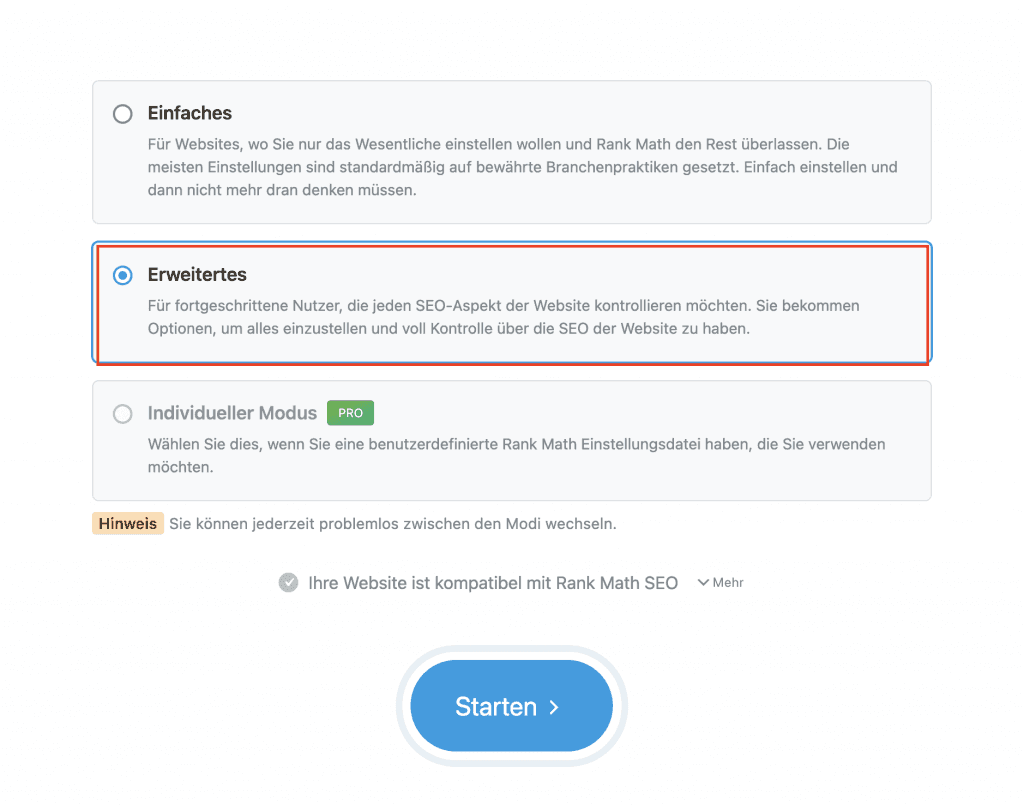Expand details with the Mehr chevron

point(703,583)
